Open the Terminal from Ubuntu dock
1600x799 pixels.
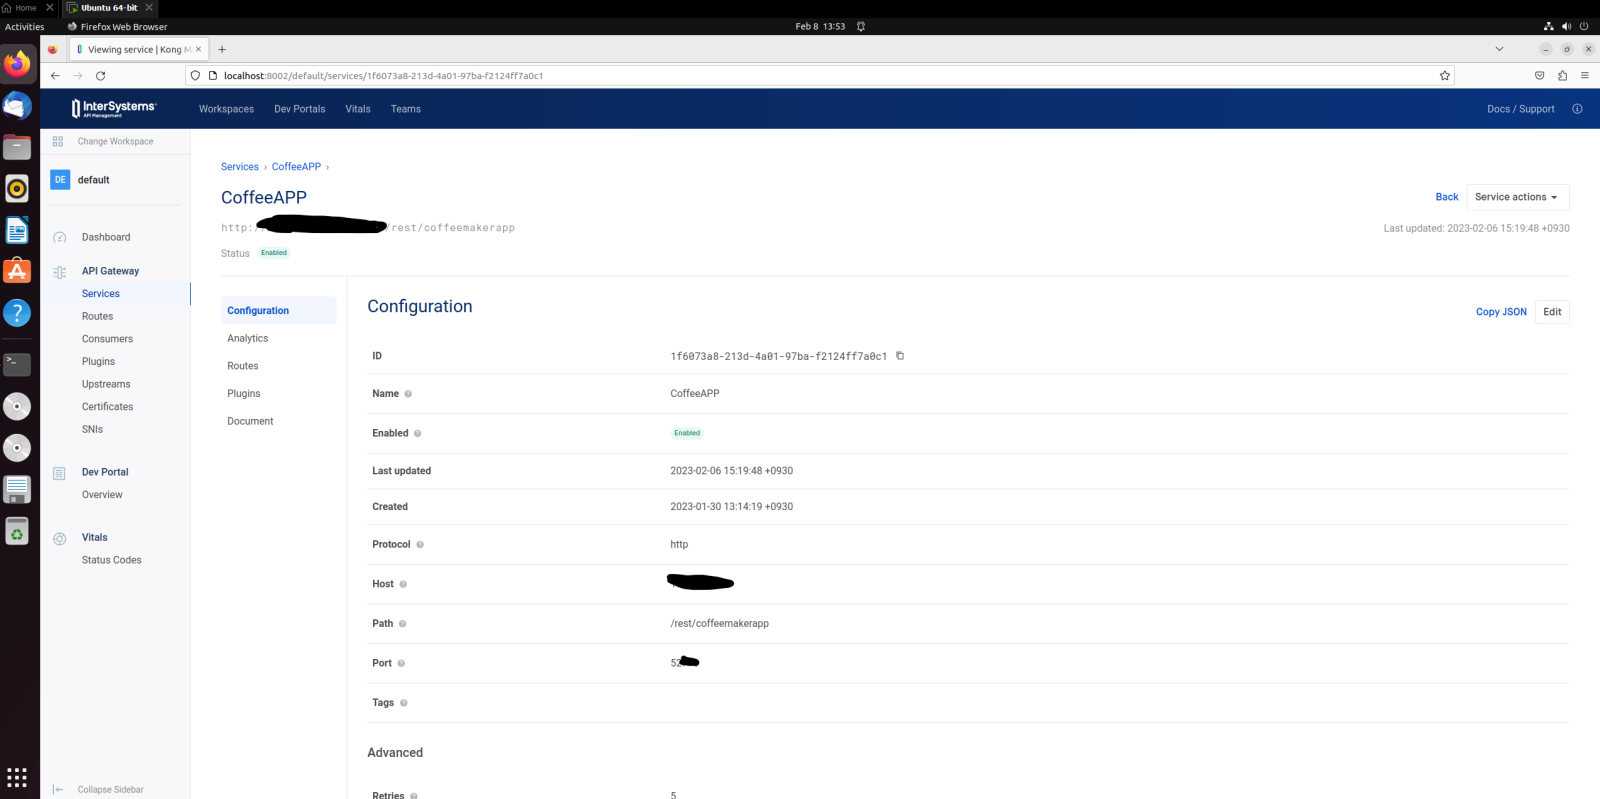(x=17, y=364)
